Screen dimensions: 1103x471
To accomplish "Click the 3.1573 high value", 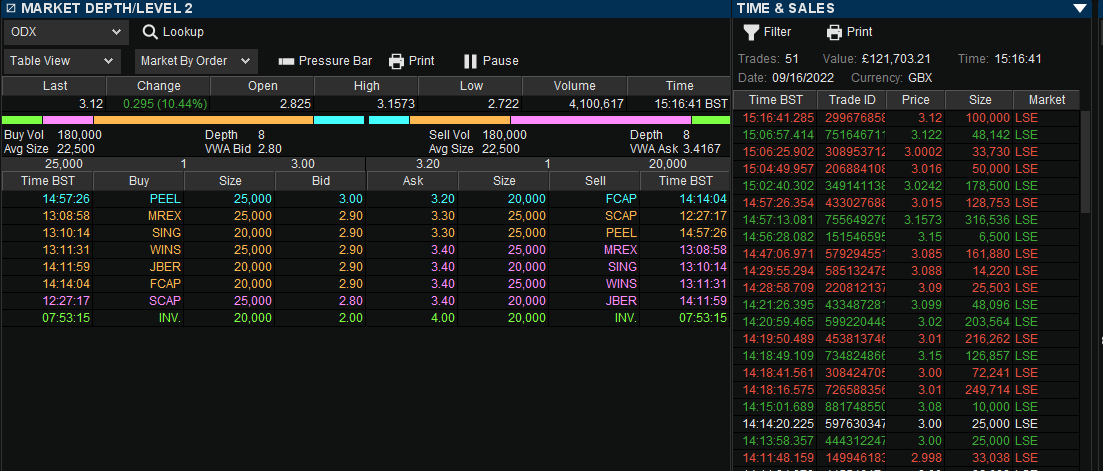I will click(396, 104).
